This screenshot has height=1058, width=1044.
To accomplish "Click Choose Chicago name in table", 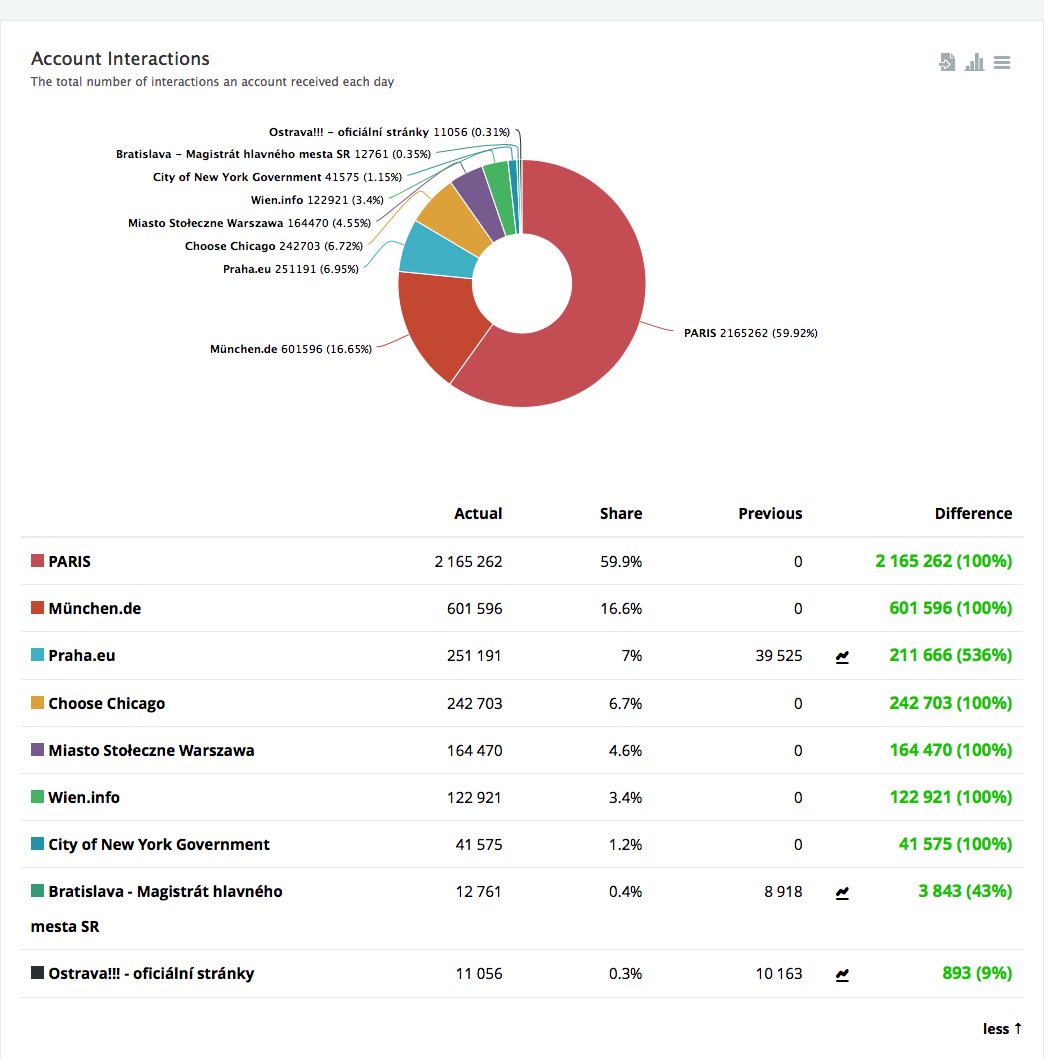I will [x=107, y=704].
